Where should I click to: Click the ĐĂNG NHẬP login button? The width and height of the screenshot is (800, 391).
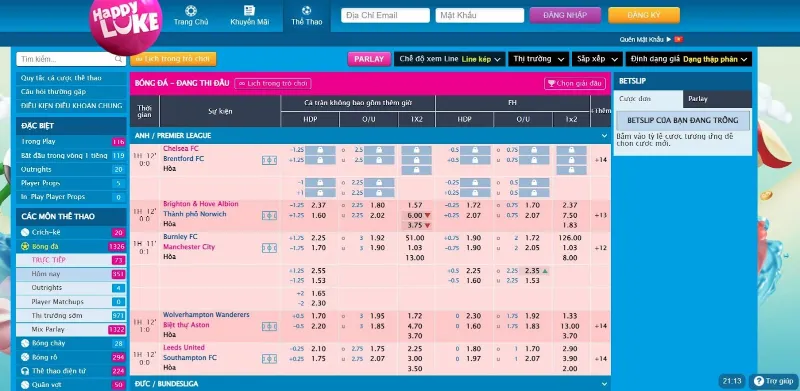[x=565, y=15]
